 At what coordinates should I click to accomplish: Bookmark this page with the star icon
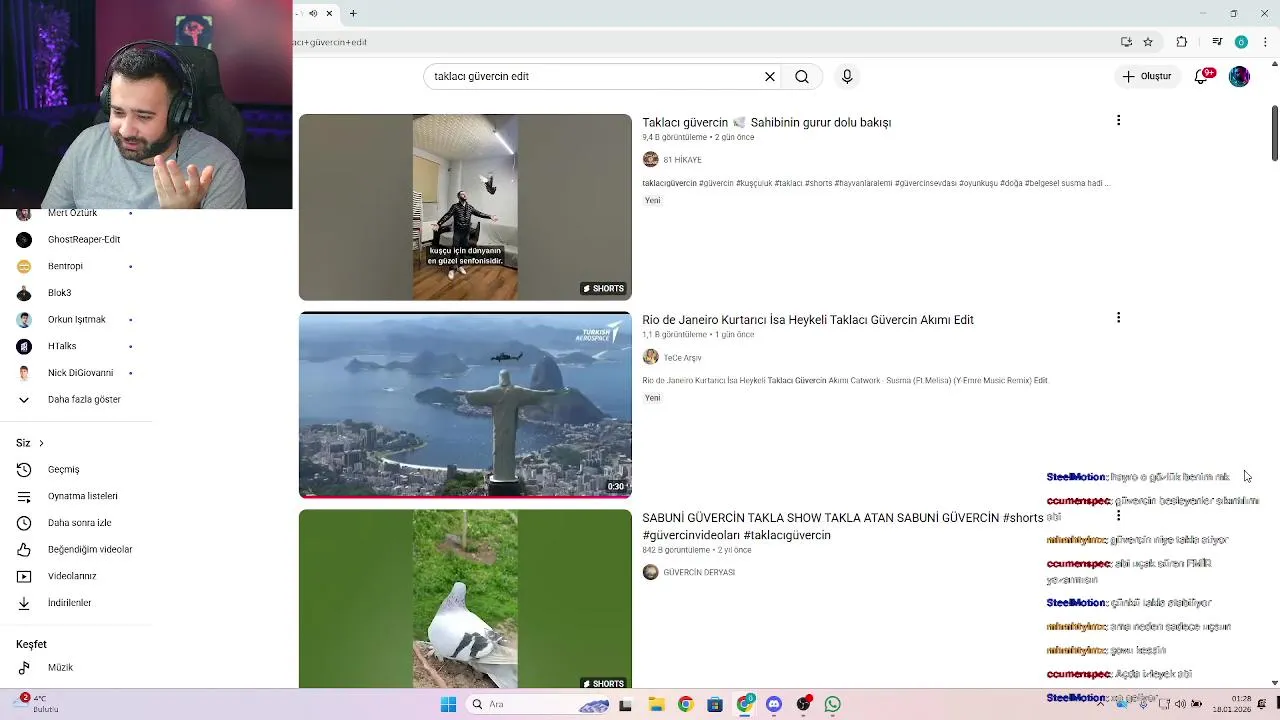pos(1148,42)
